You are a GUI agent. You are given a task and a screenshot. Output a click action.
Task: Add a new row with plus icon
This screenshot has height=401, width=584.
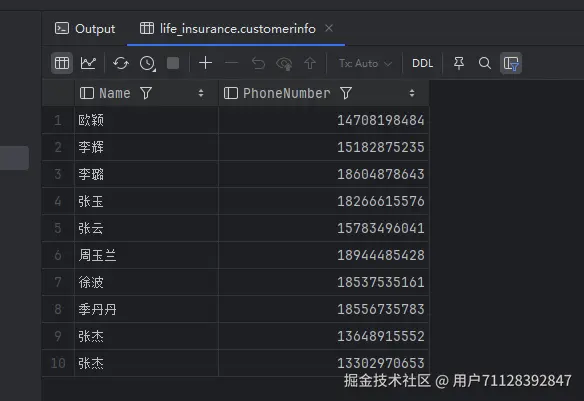point(205,63)
